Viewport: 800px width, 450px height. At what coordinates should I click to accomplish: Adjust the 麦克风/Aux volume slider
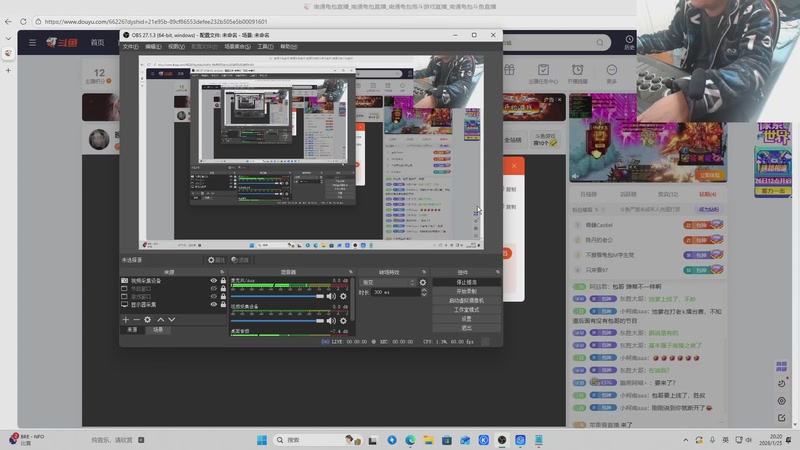point(277,296)
